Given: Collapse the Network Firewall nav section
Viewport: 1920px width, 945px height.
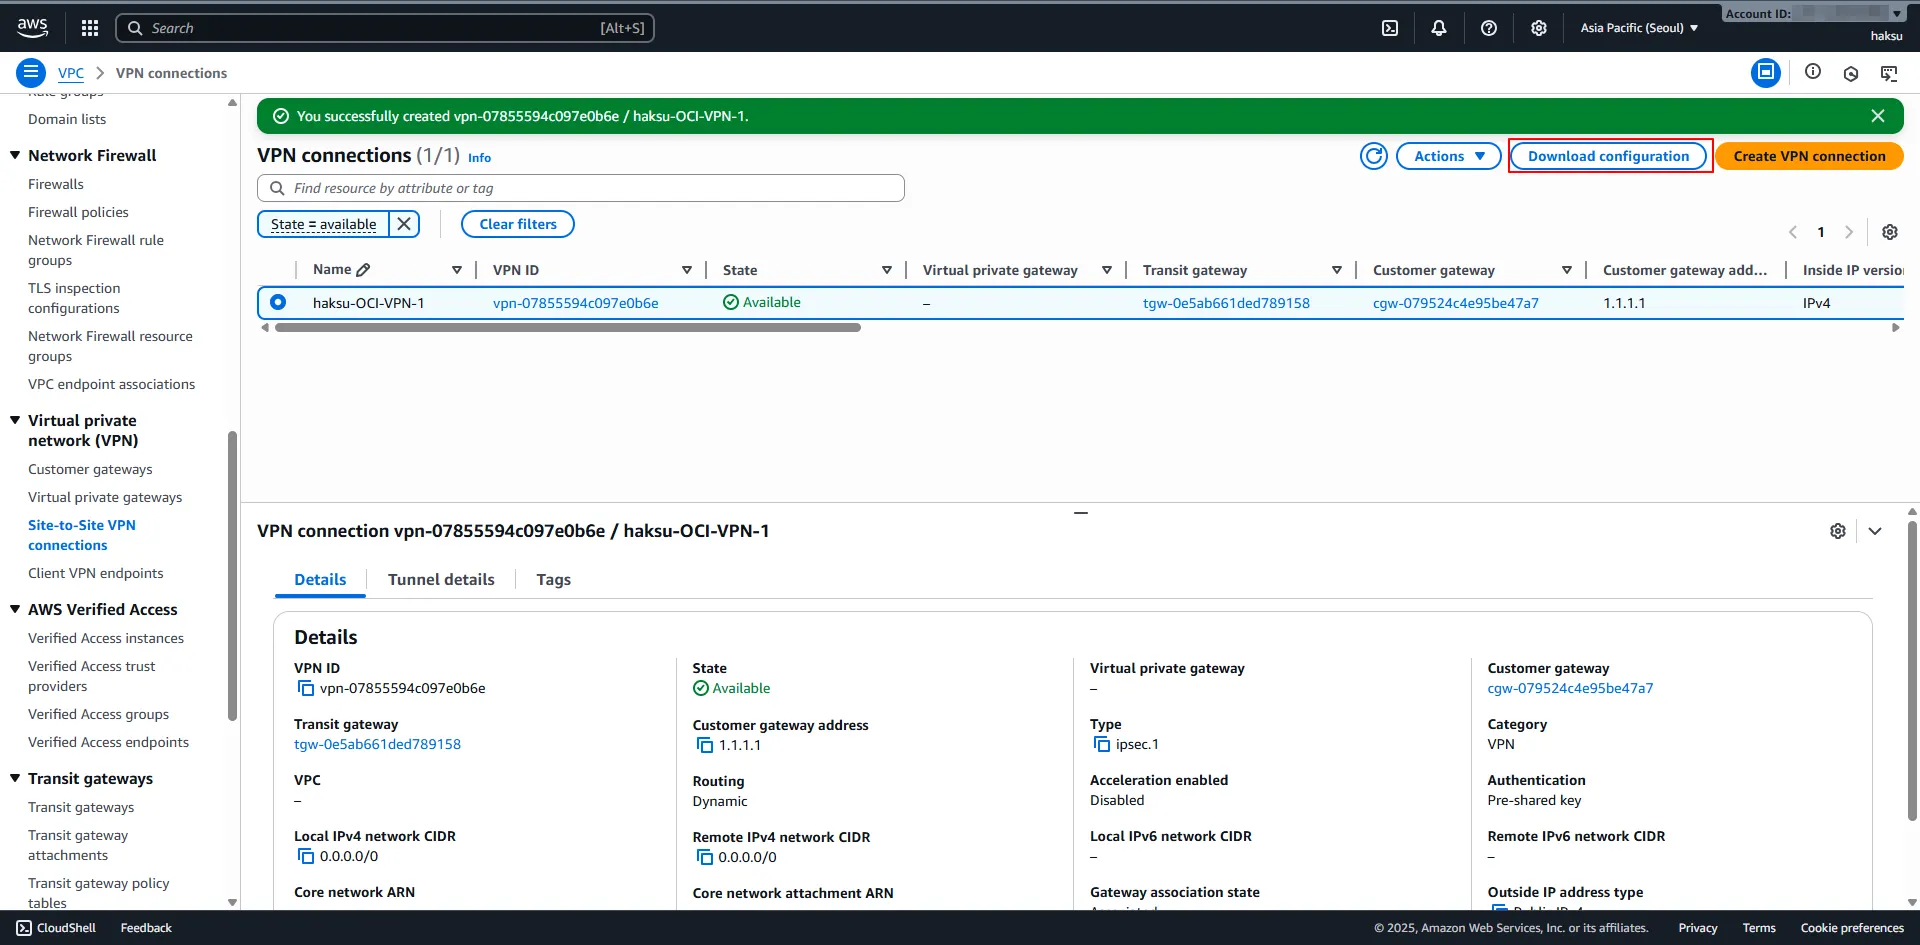Looking at the screenshot, I should tap(15, 155).
